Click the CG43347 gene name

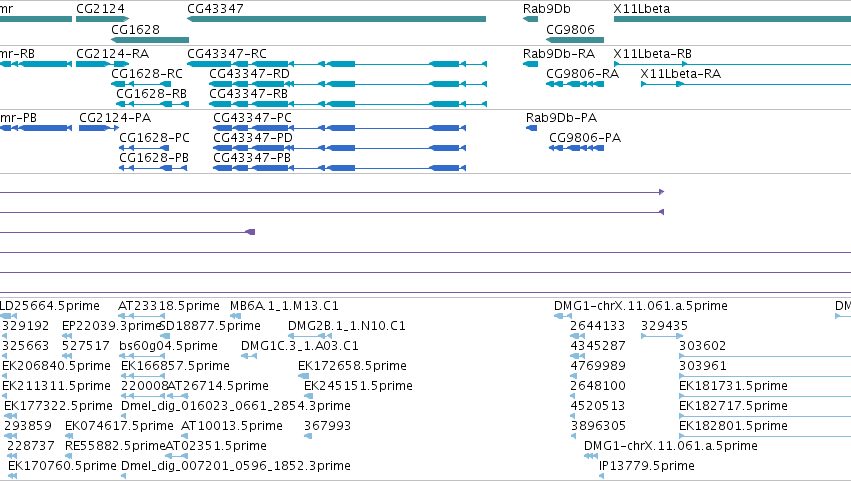point(215,9)
